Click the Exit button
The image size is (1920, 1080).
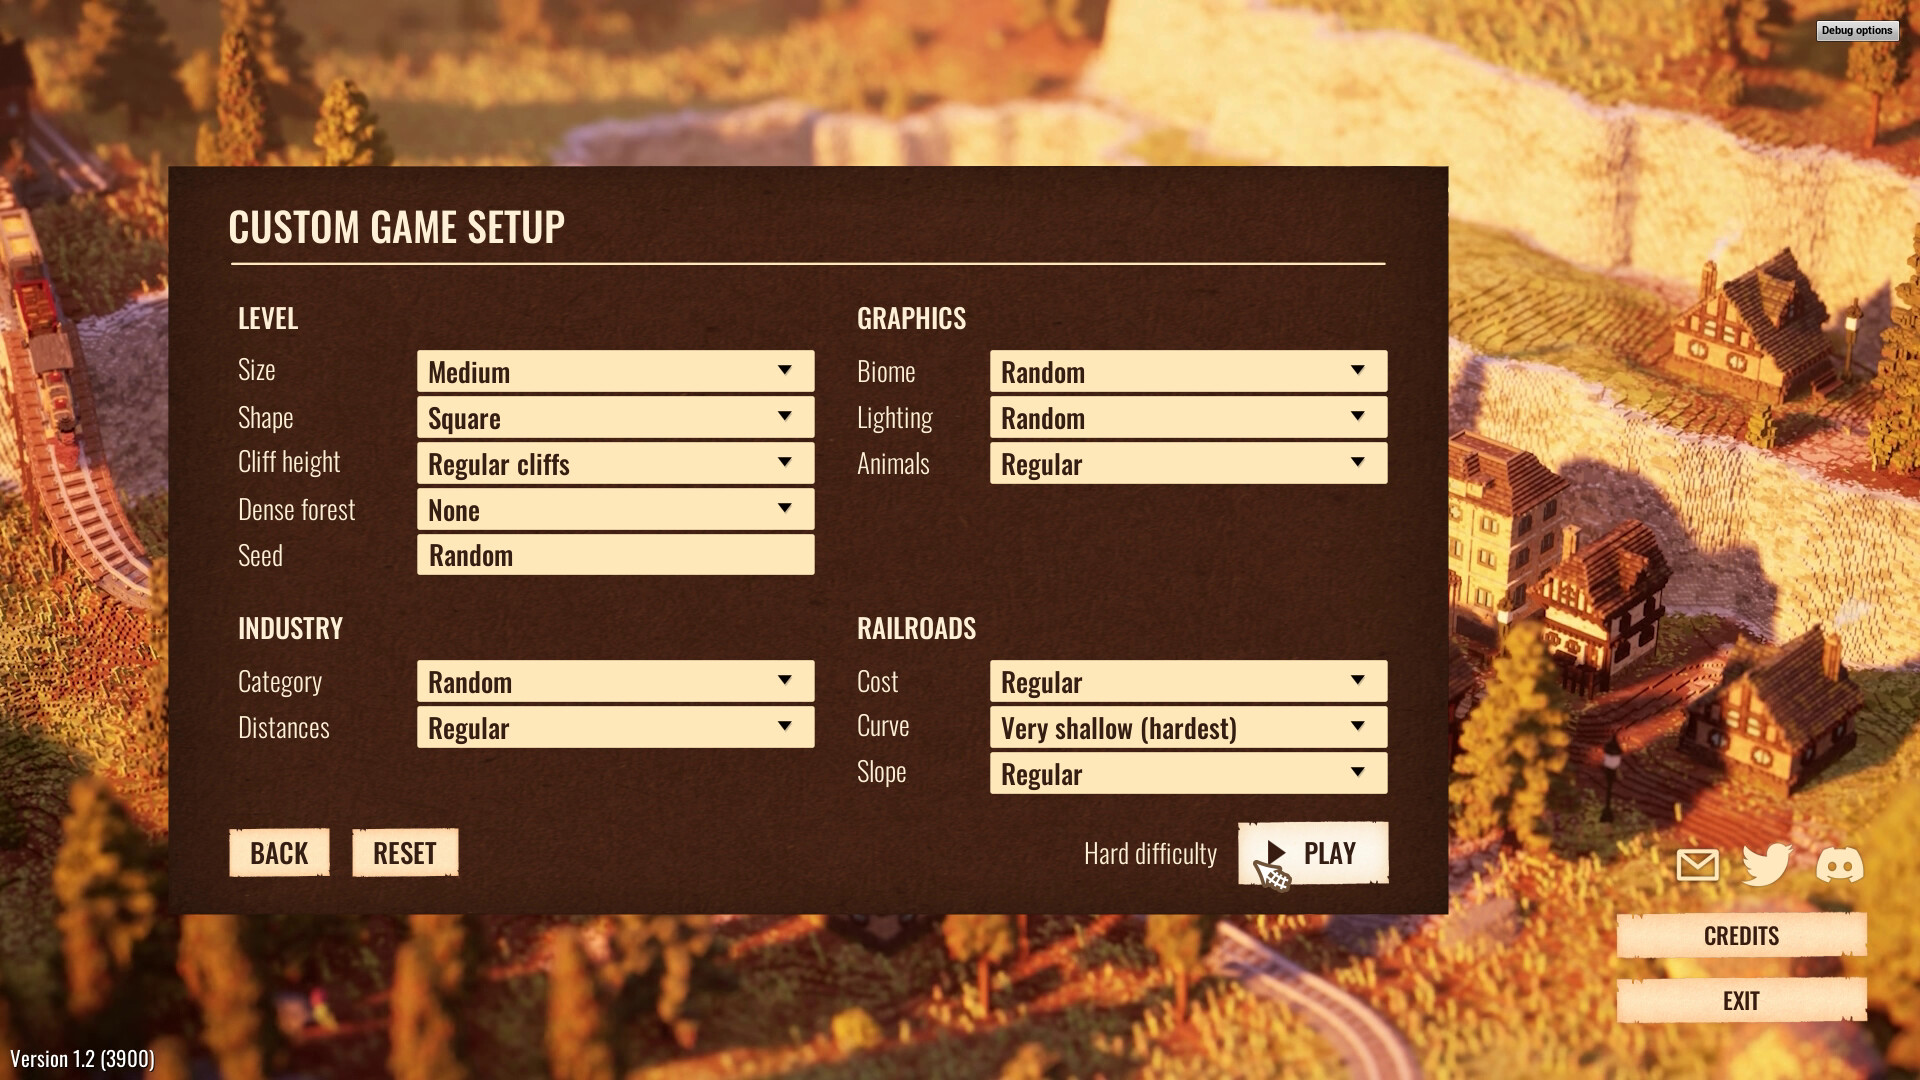coord(1742,1000)
